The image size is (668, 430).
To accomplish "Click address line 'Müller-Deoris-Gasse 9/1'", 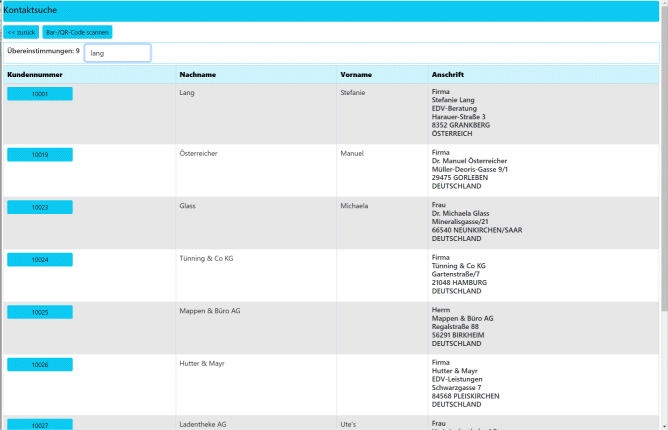I will [470, 169].
